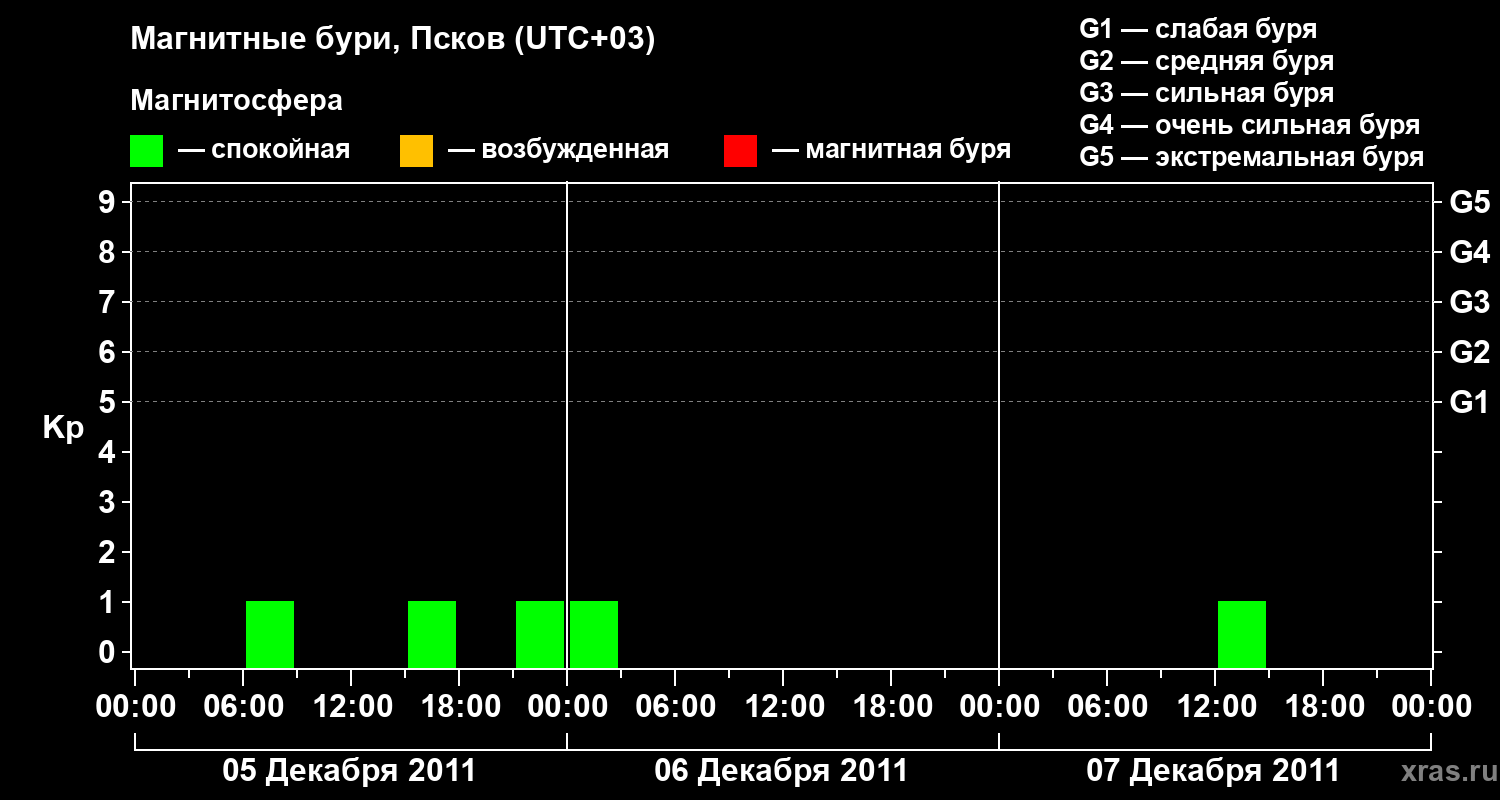Click the '— возбужденная' legend label

tap(558, 150)
